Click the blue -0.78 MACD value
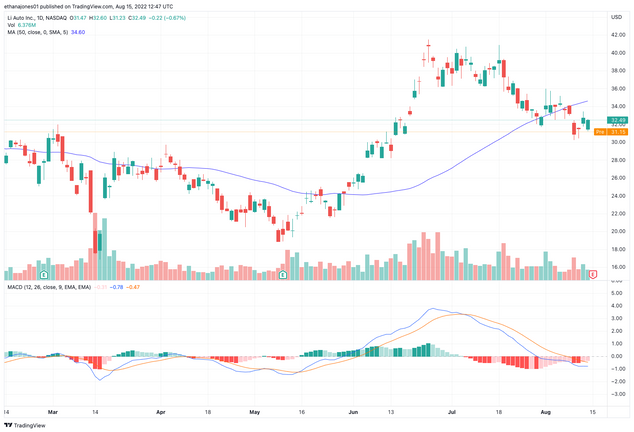 (x=117, y=287)
